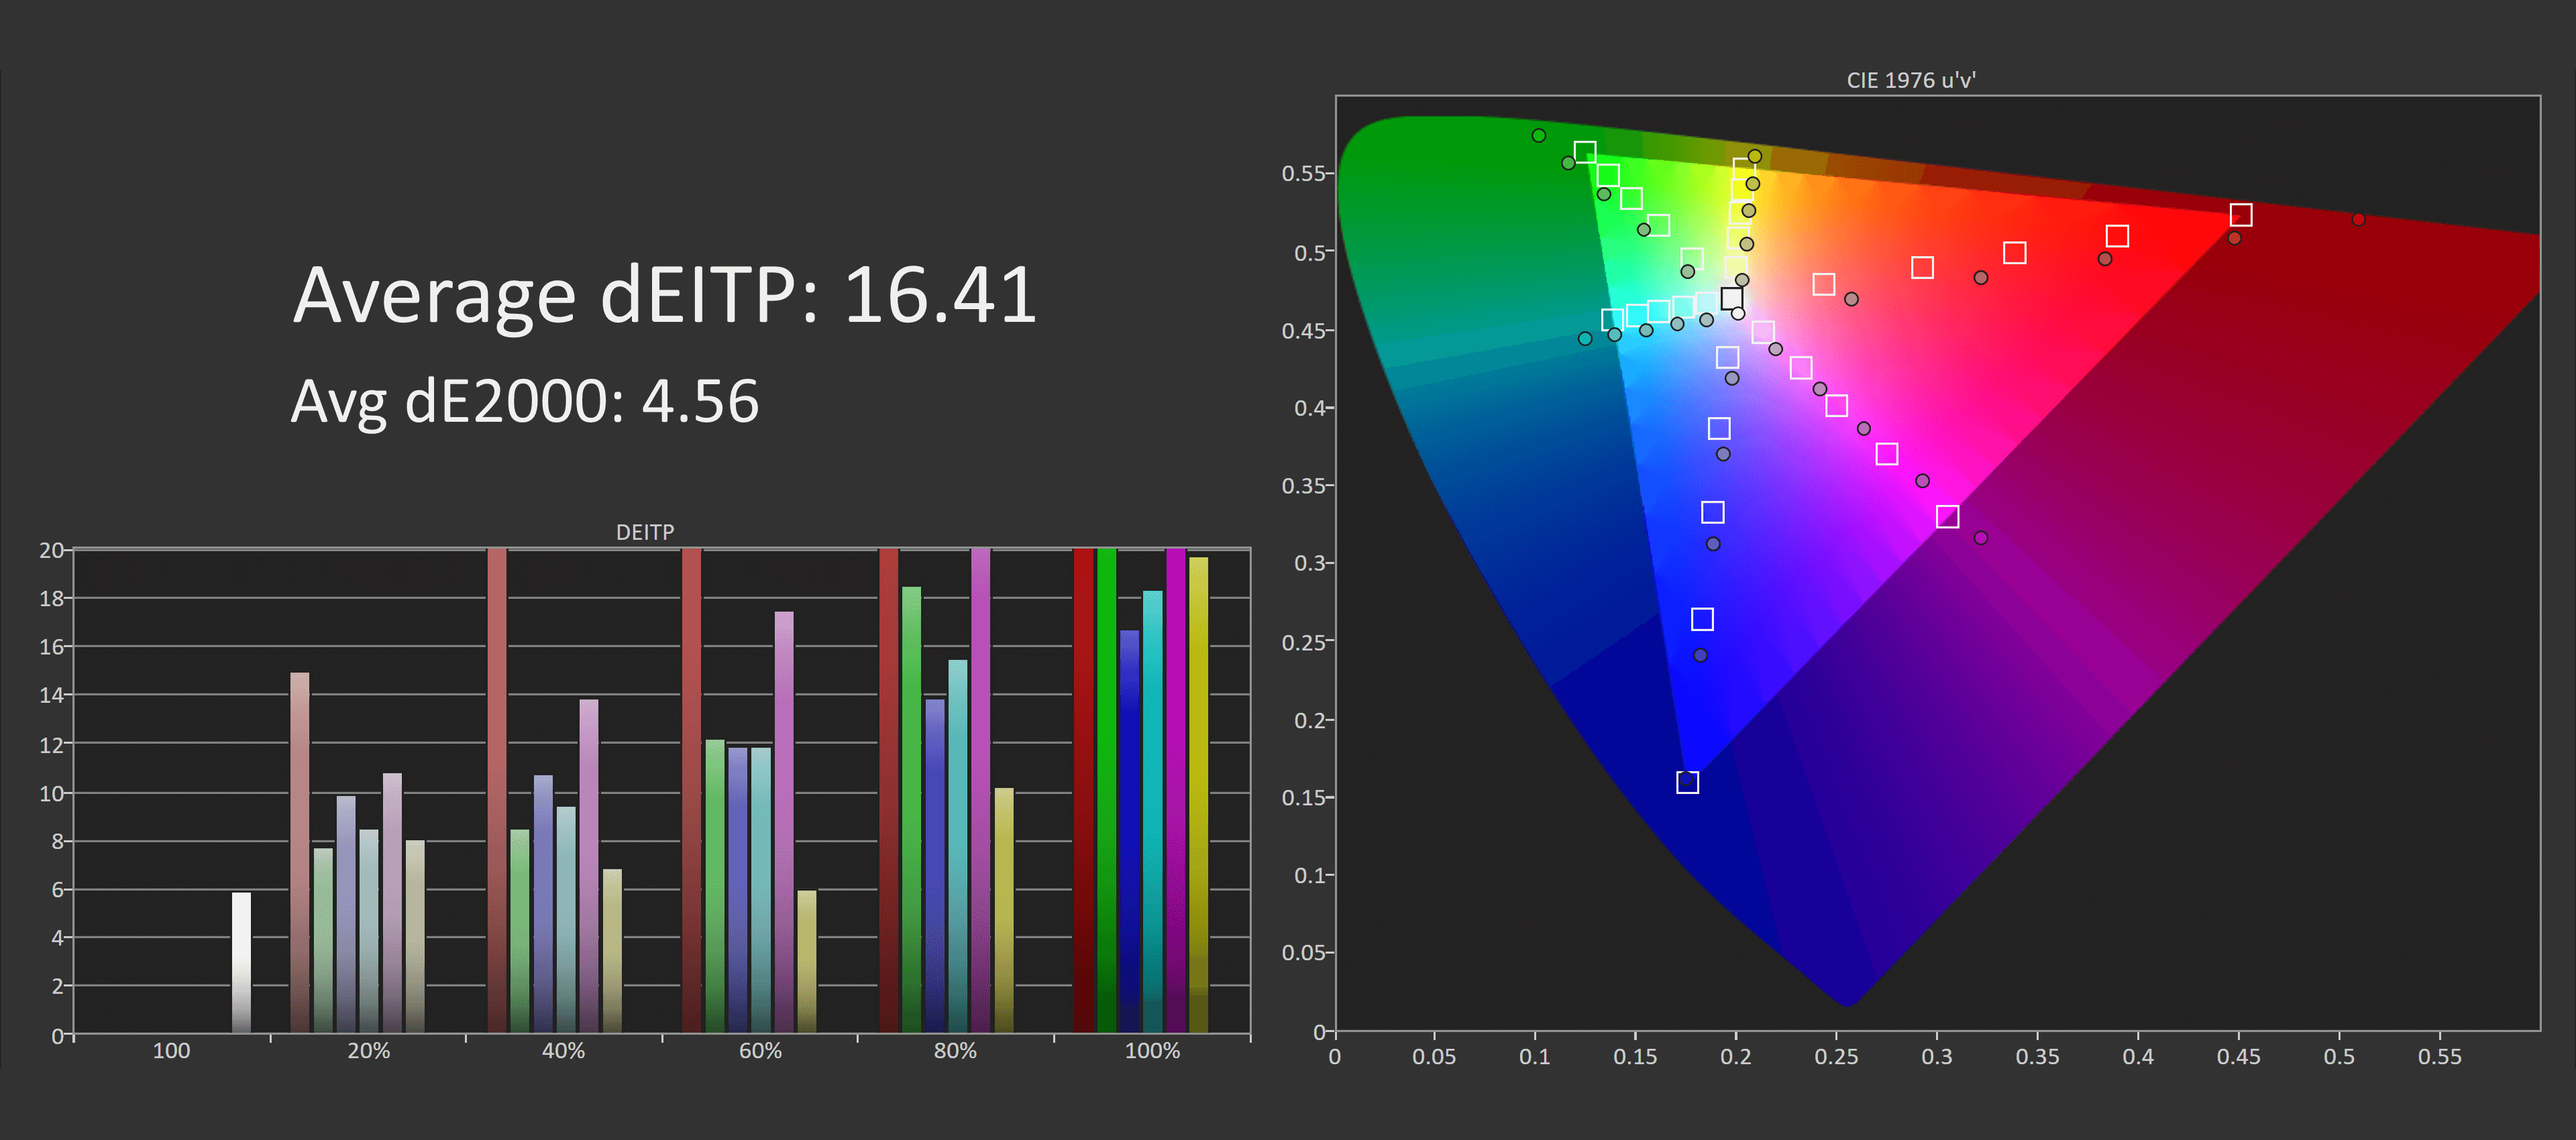The width and height of the screenshot is (2576, 1140).
Task: Click the "100%" saturation label below the bars
Action: pos(1153,1051)
